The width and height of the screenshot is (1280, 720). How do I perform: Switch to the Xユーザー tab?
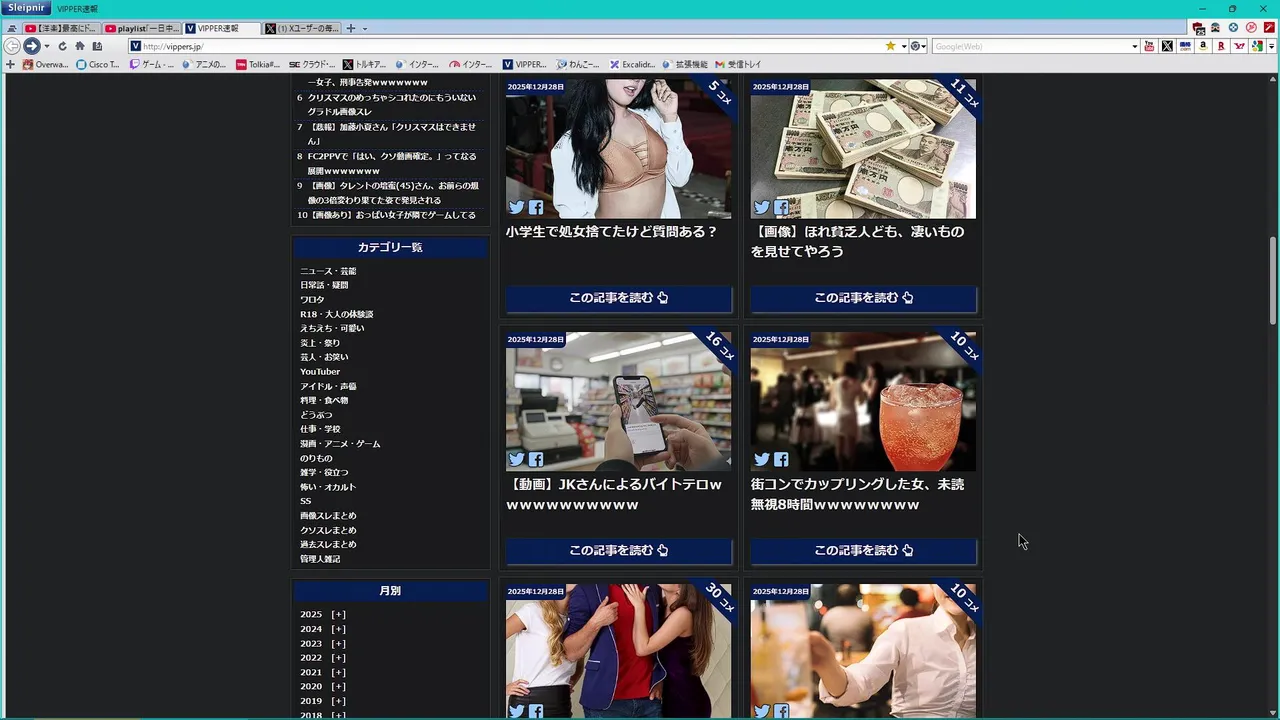coord(301,28)
